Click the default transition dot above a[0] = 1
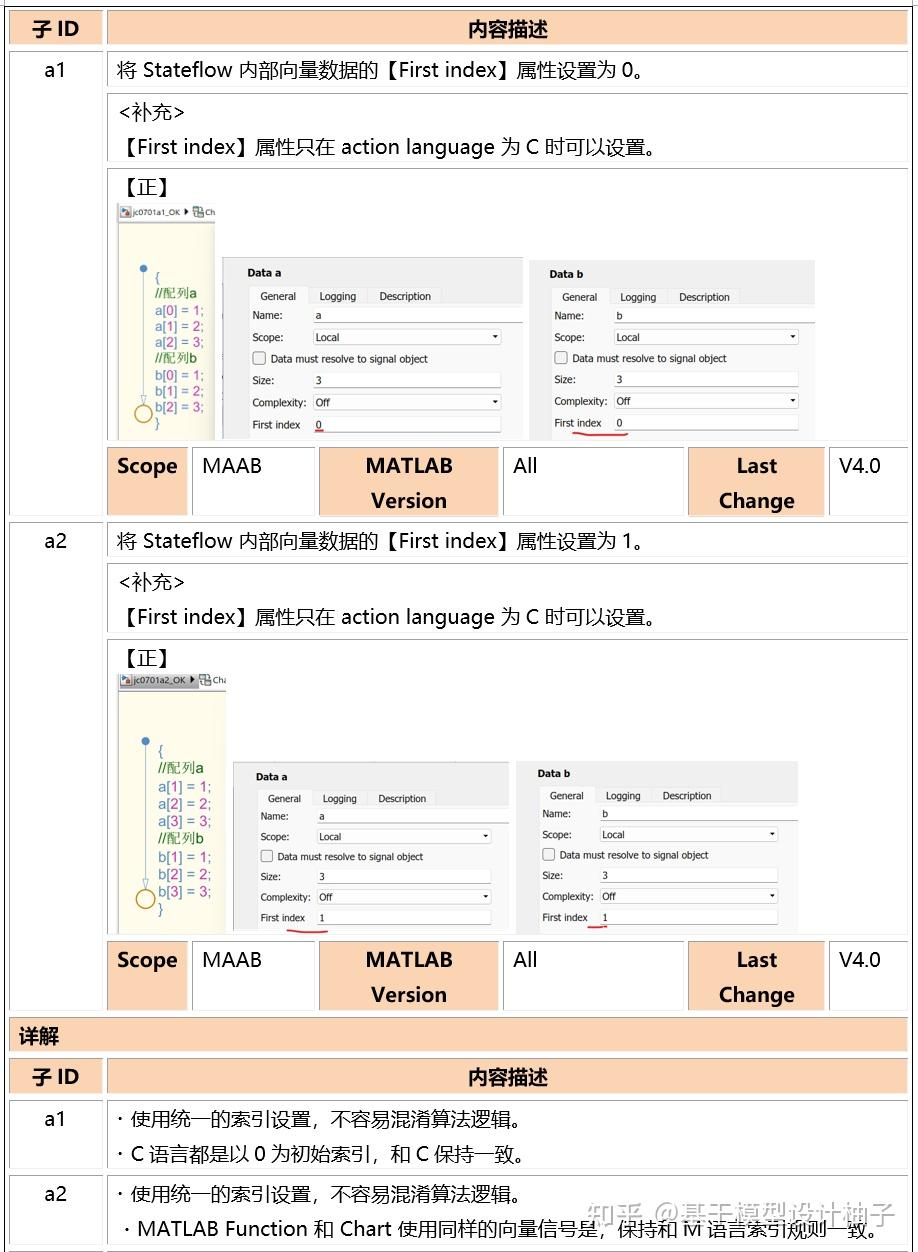The image size is (918, 1252). pyautogui.click(x=143, y=268)
